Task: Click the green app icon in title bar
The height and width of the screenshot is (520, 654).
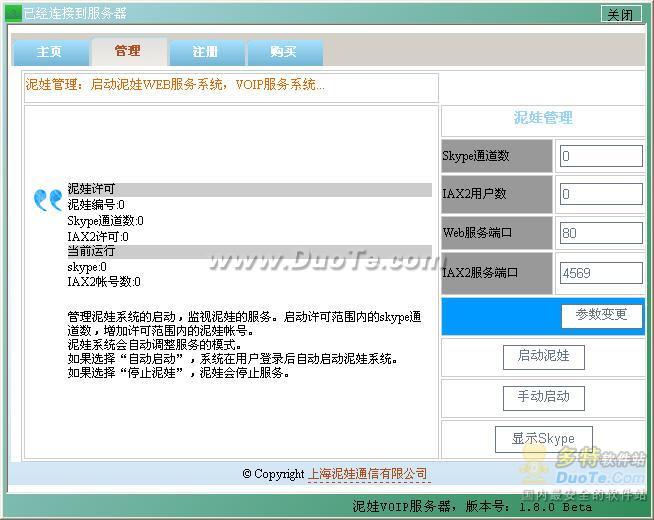Action: (13, 14)
